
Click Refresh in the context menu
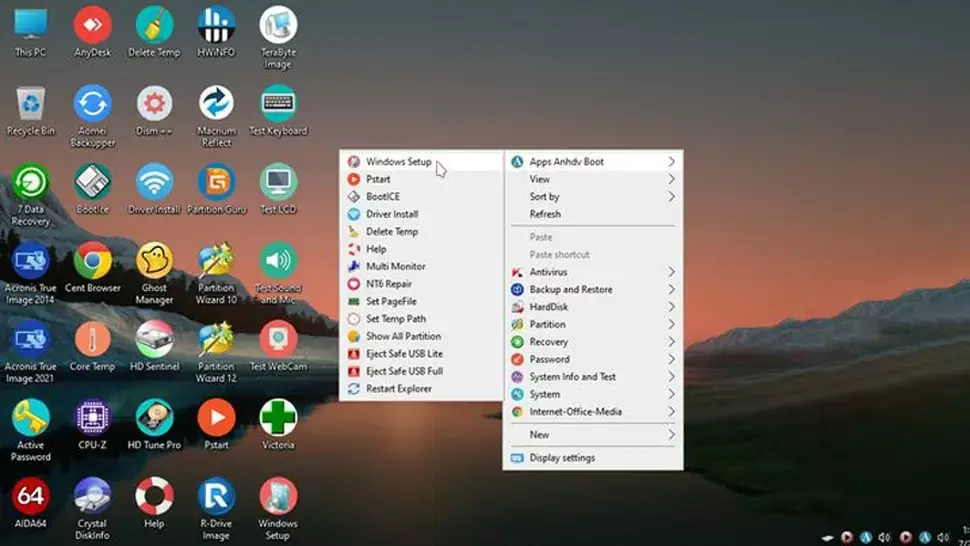(x=545, y=214)
